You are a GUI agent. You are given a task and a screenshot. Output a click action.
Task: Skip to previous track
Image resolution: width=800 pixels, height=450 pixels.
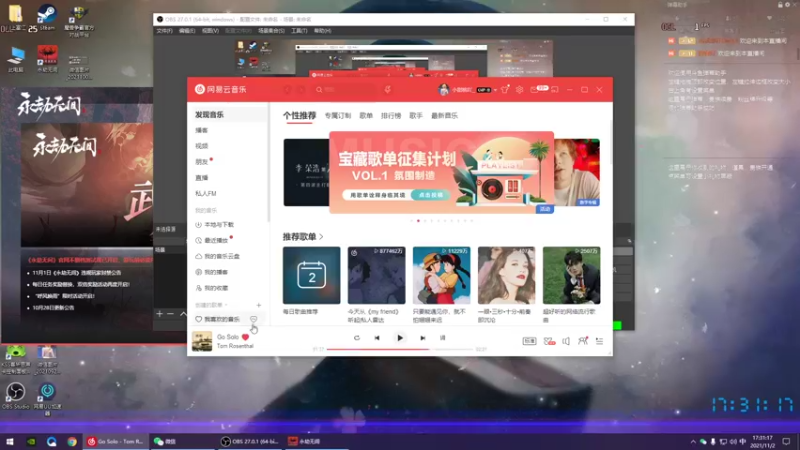click(x=377, y=338)
